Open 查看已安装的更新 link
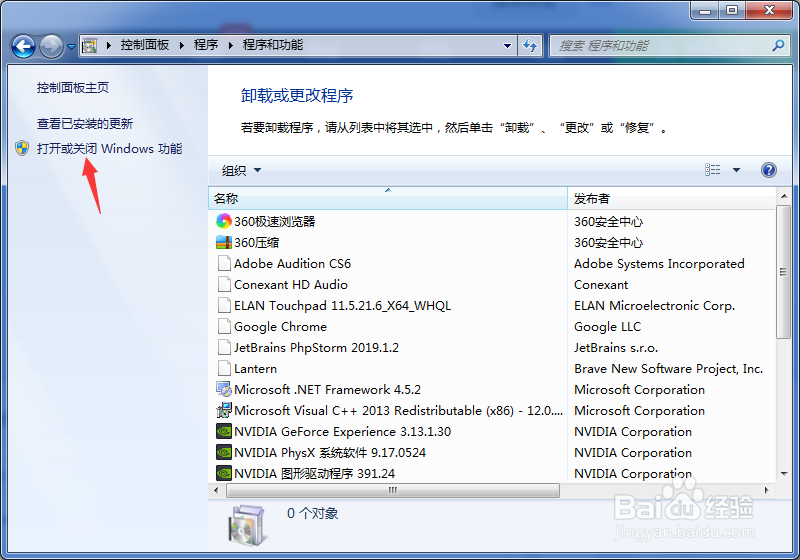 pyautogui.click(x=85, y=123)
